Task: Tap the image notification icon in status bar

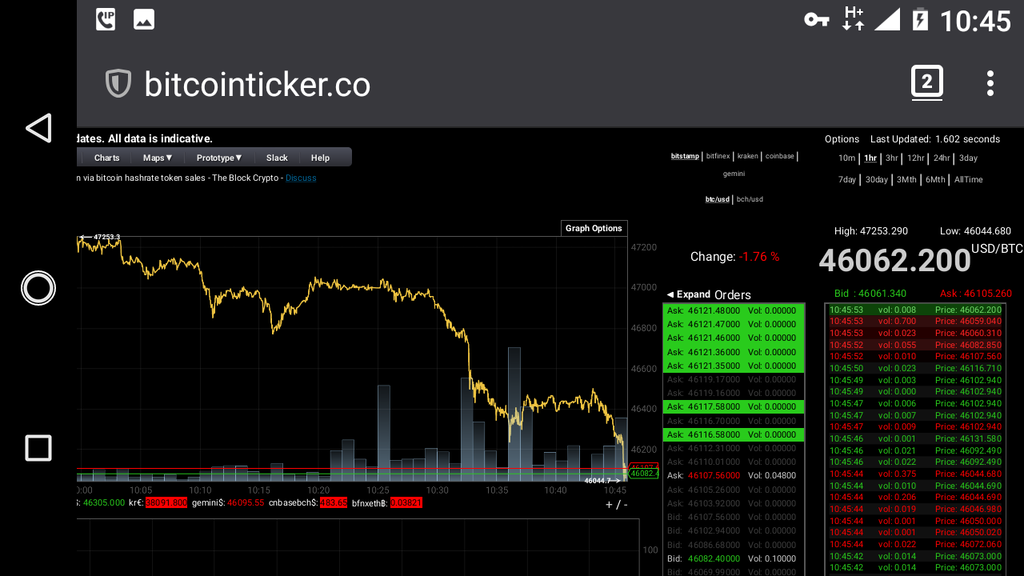Action: point(144,20)
